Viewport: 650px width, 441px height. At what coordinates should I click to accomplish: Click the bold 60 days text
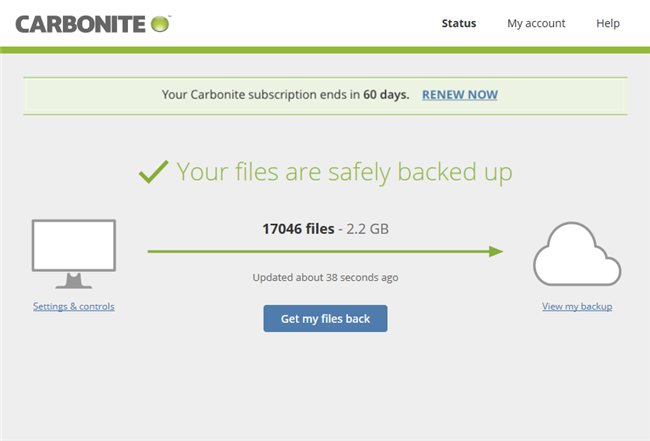pyautogui.click(x=388, y=95)
